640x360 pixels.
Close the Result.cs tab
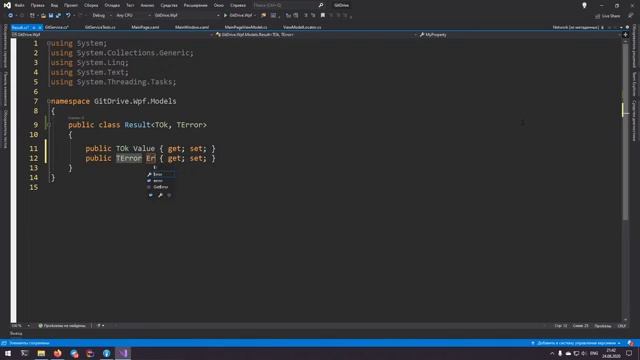click(40, 28)
